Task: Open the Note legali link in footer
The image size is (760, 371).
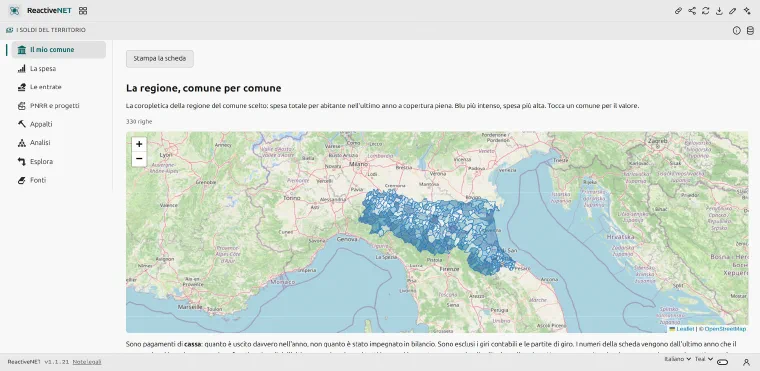Action: [87, 362]
